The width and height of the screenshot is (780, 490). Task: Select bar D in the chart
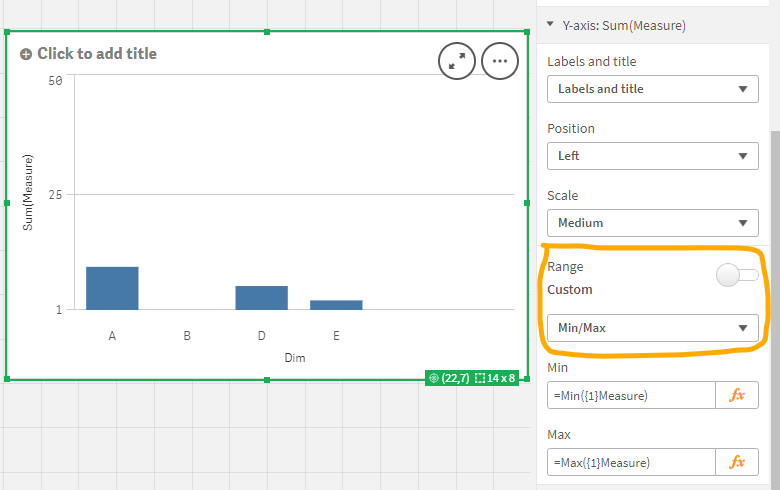pos(261,297)
